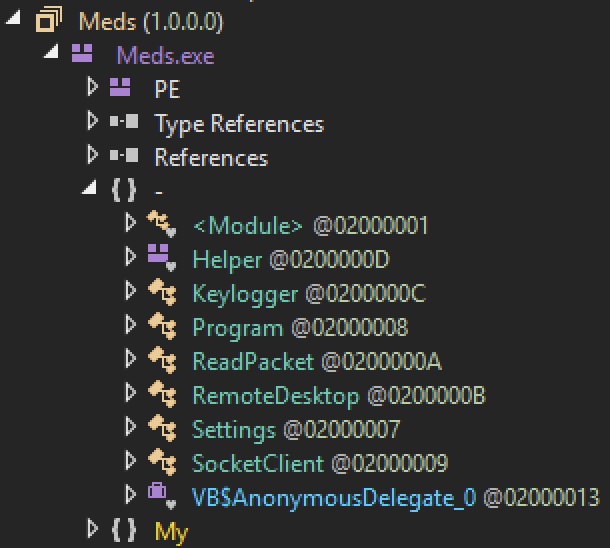Select the Settings class entry

click(233, 429)
